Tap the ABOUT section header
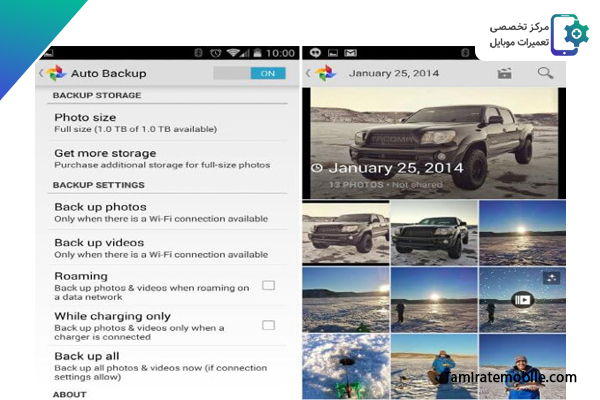Screen dimensions: 600x400 (70, 394)
